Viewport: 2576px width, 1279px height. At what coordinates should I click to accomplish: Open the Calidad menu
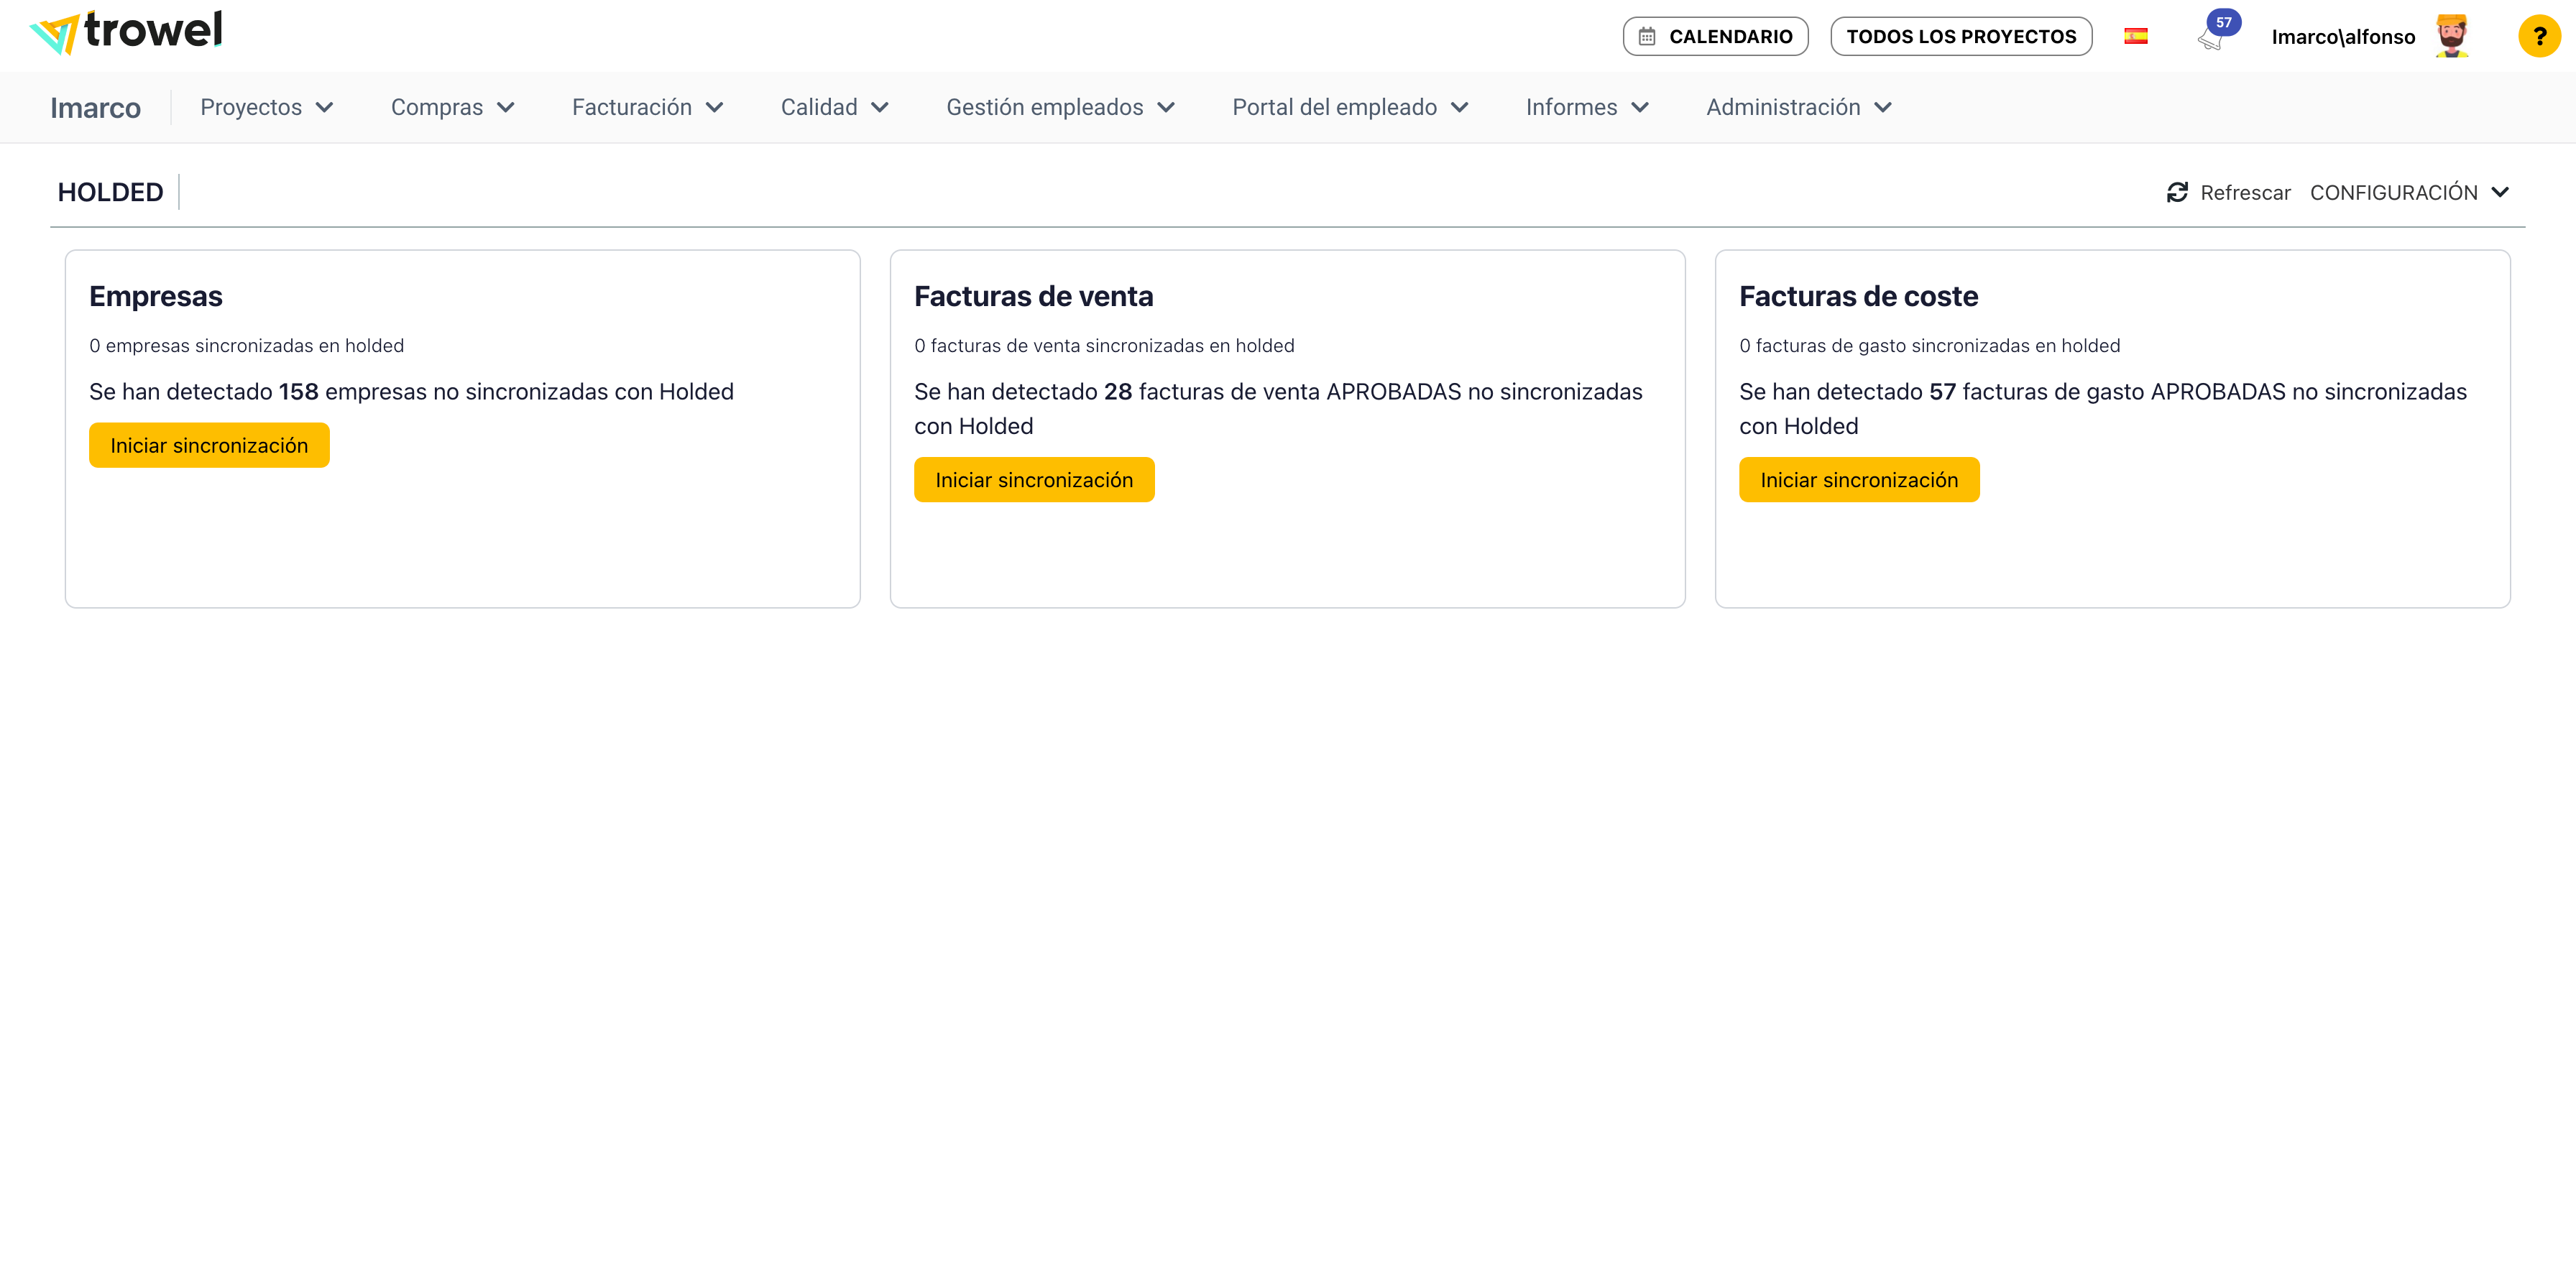point(834,108)
